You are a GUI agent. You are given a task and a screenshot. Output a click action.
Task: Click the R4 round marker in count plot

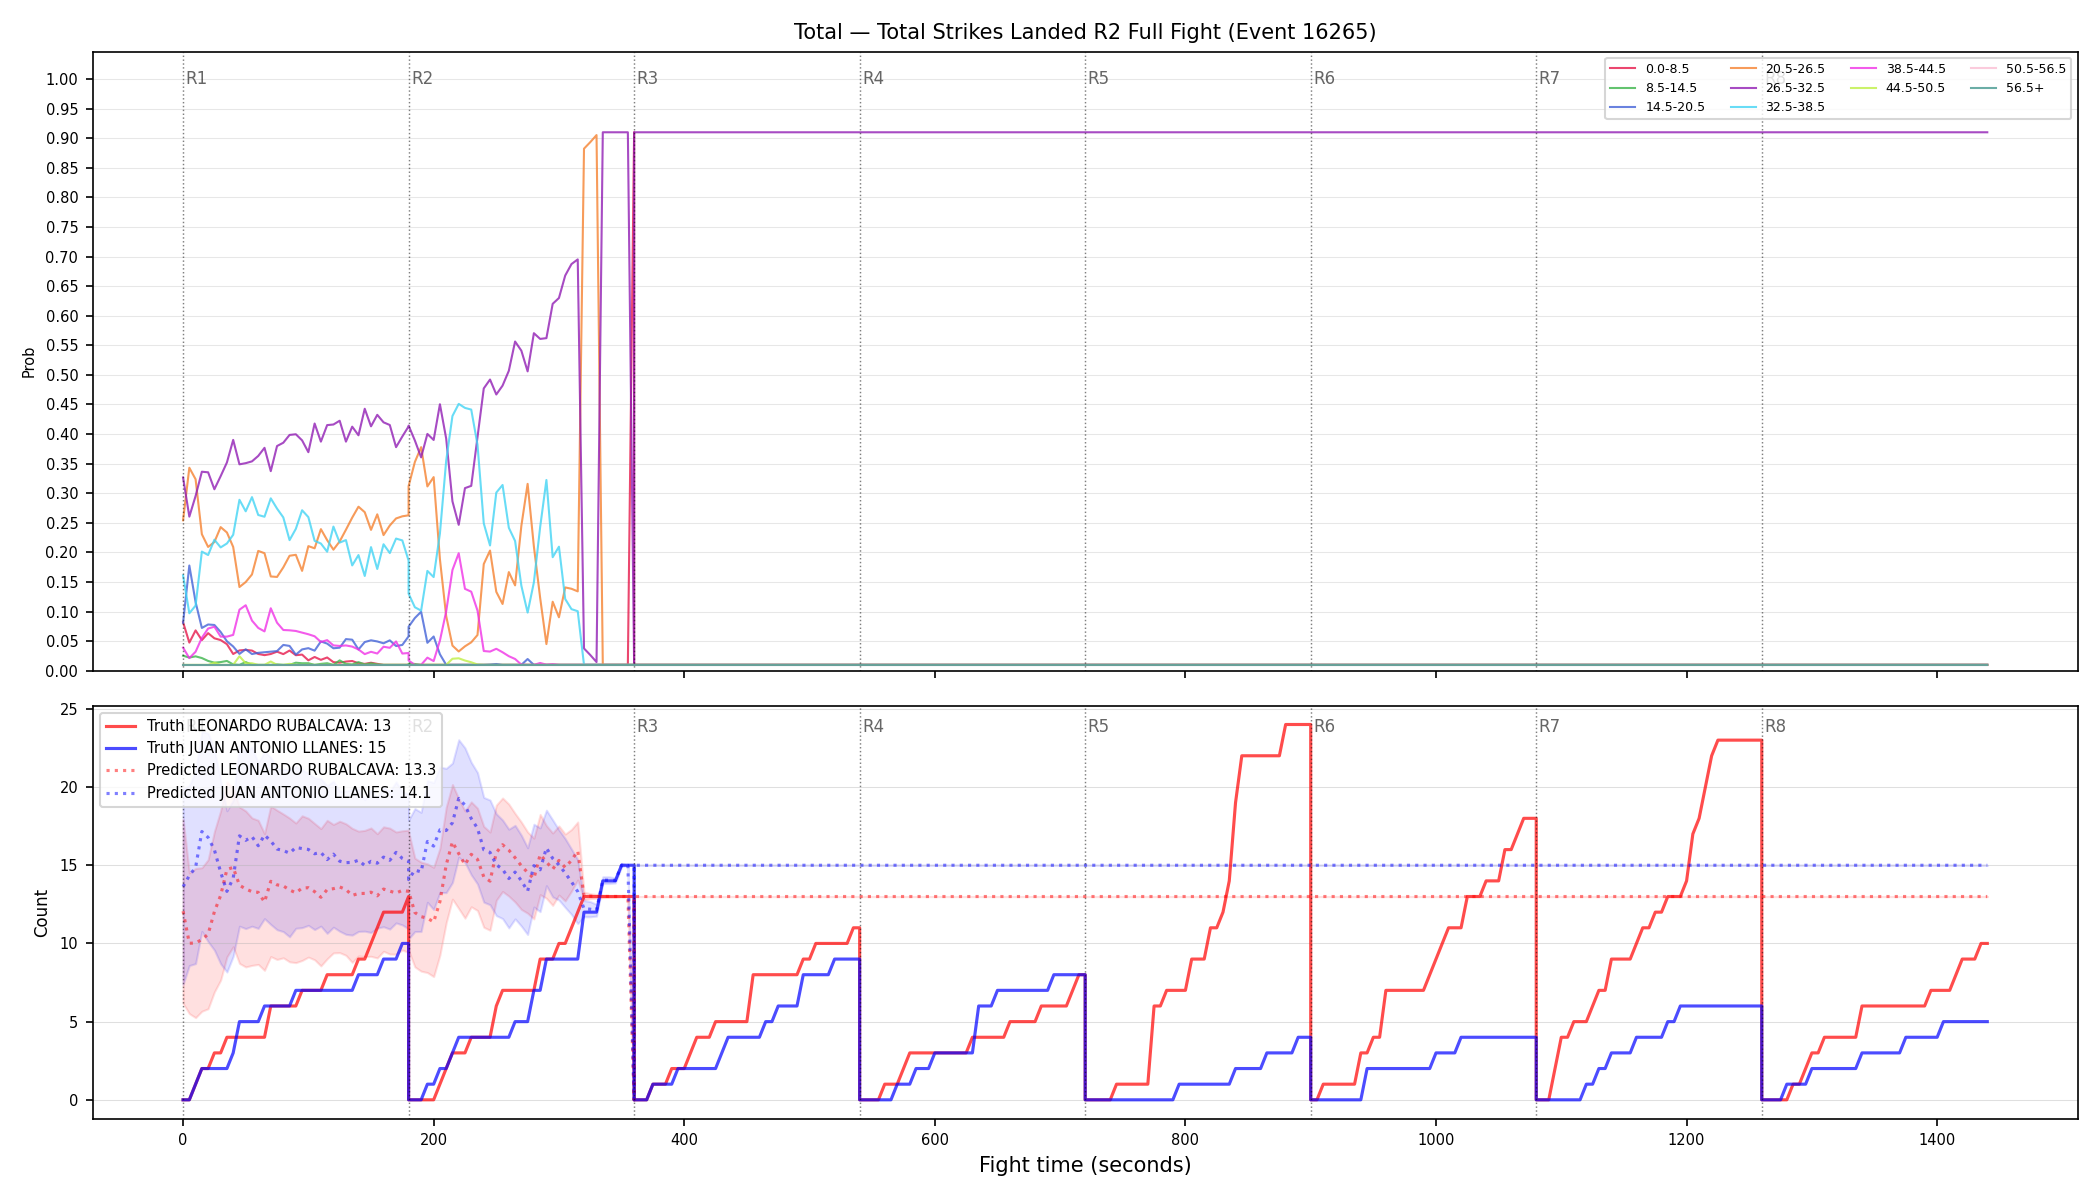873,726
